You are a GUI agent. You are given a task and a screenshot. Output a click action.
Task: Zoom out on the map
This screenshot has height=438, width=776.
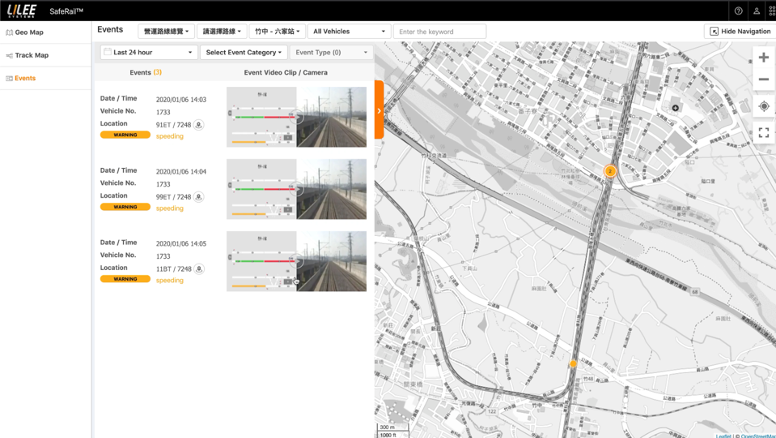coord(764,79)
